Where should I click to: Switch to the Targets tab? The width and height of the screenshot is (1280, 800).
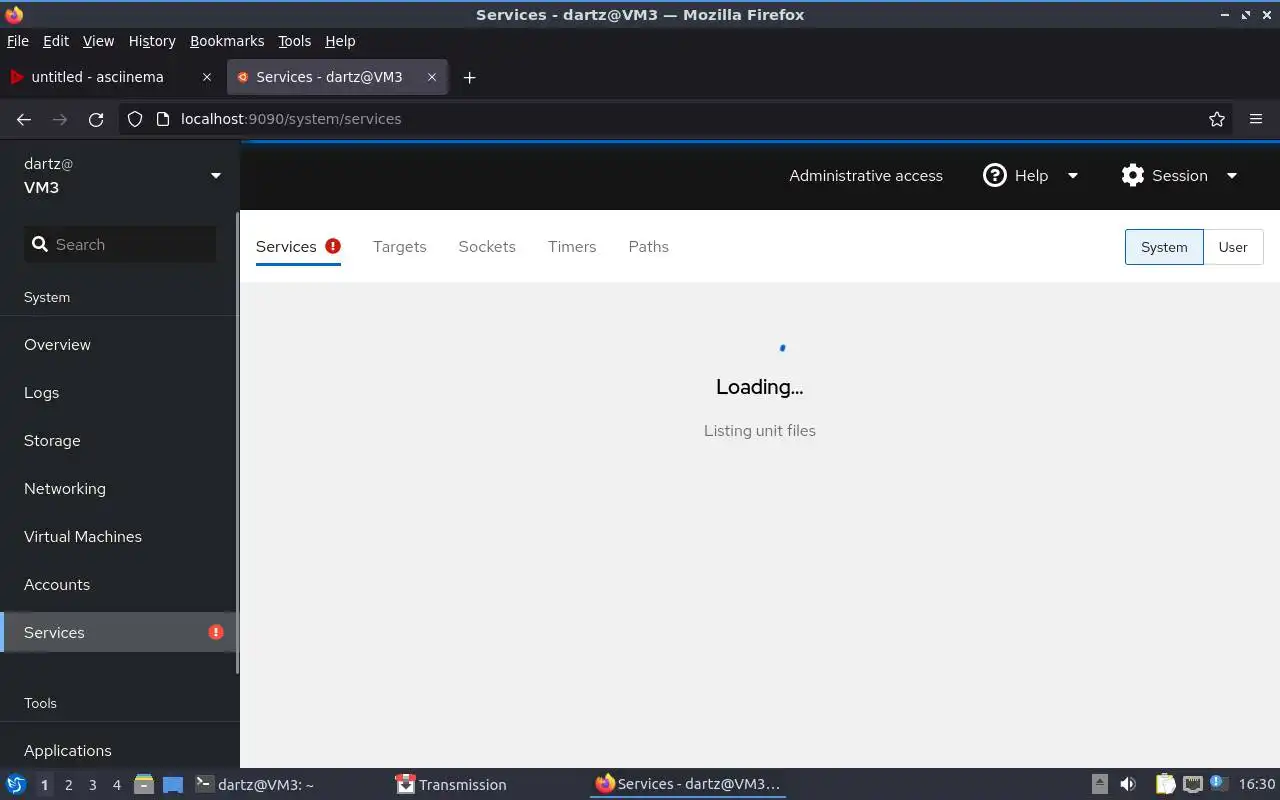pos(400,247)
